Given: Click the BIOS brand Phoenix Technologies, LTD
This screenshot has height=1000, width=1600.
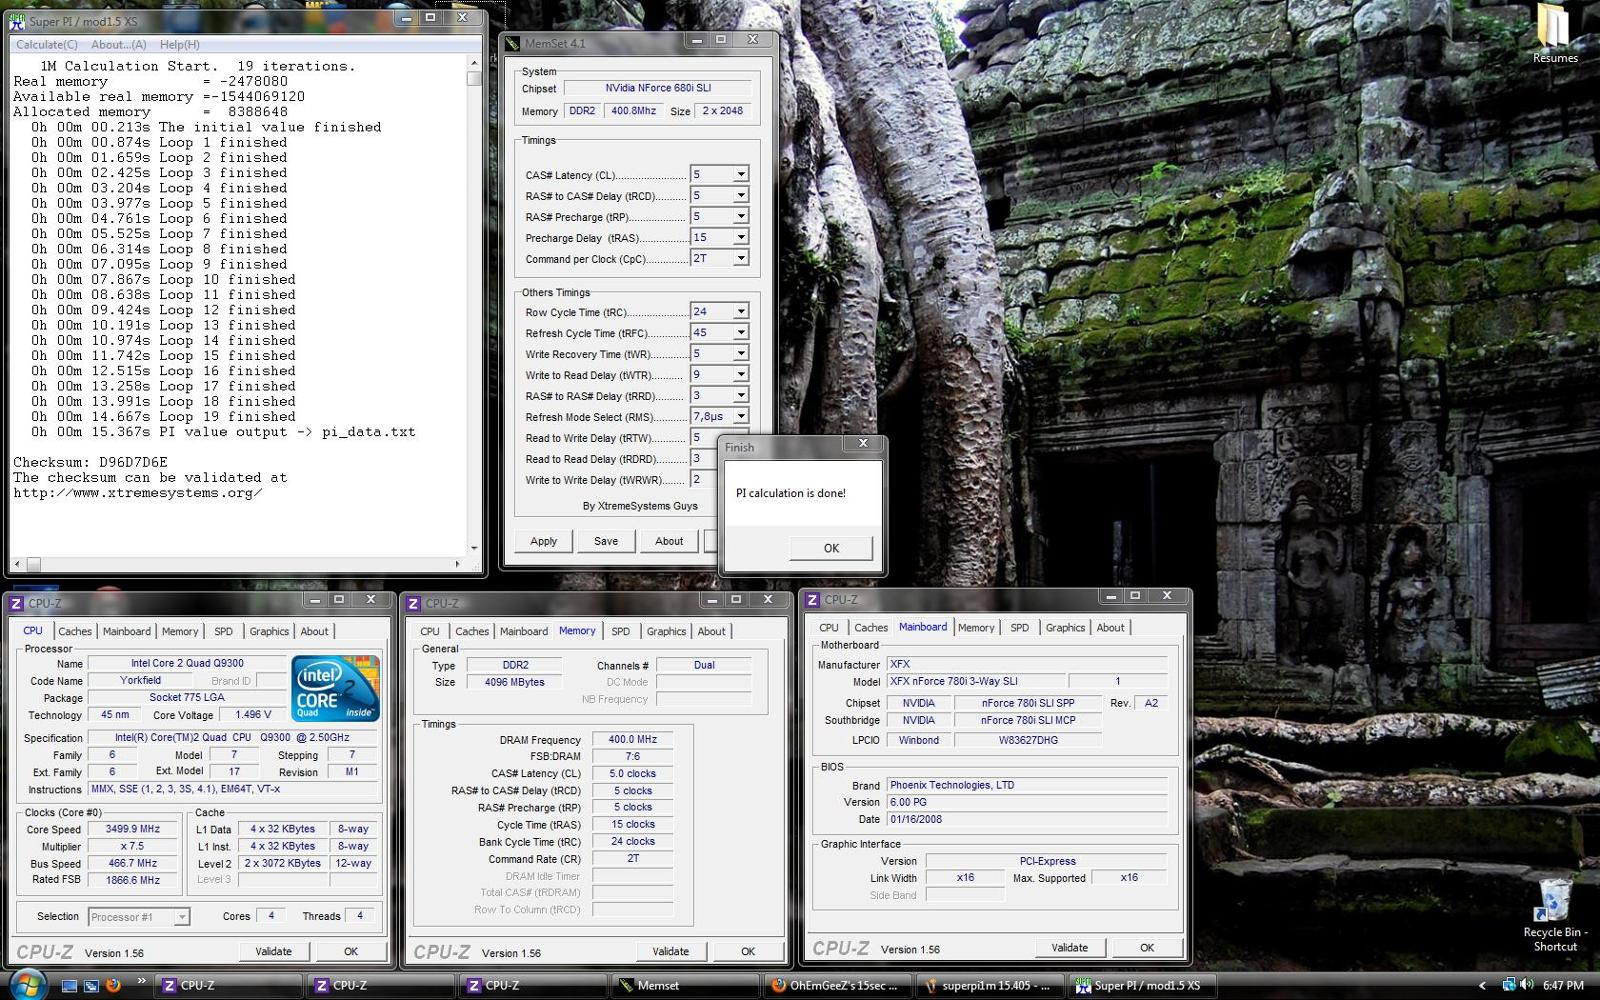Looking at the screenshot, I should coord(1028,785).
